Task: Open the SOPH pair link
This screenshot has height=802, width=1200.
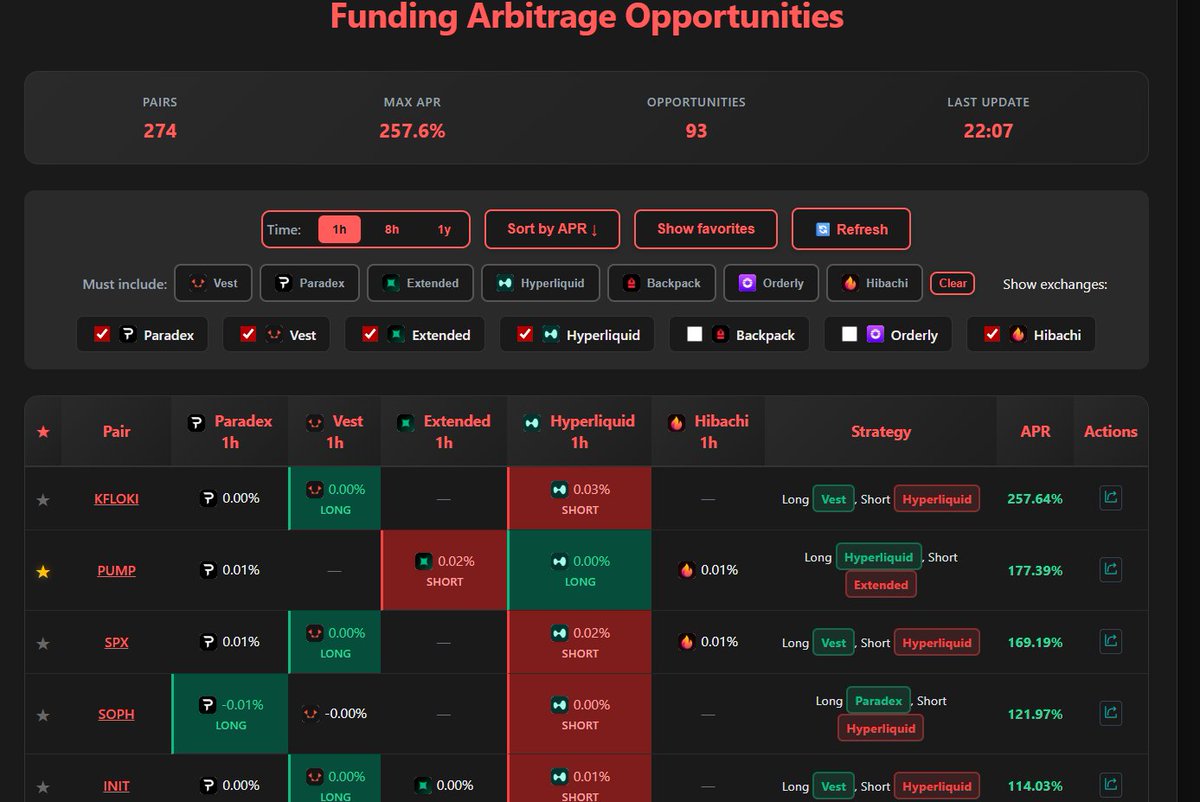Action: (116, 715)
